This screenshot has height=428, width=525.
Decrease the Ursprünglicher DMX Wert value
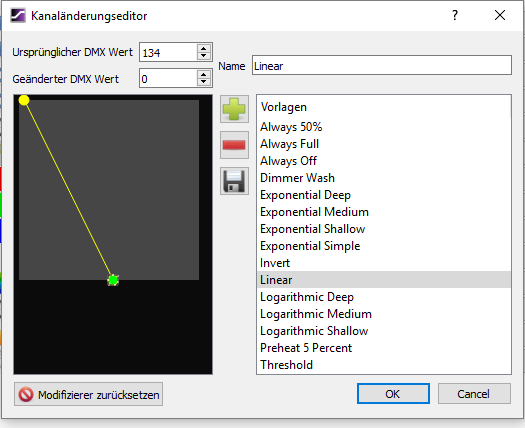point(204,56)
